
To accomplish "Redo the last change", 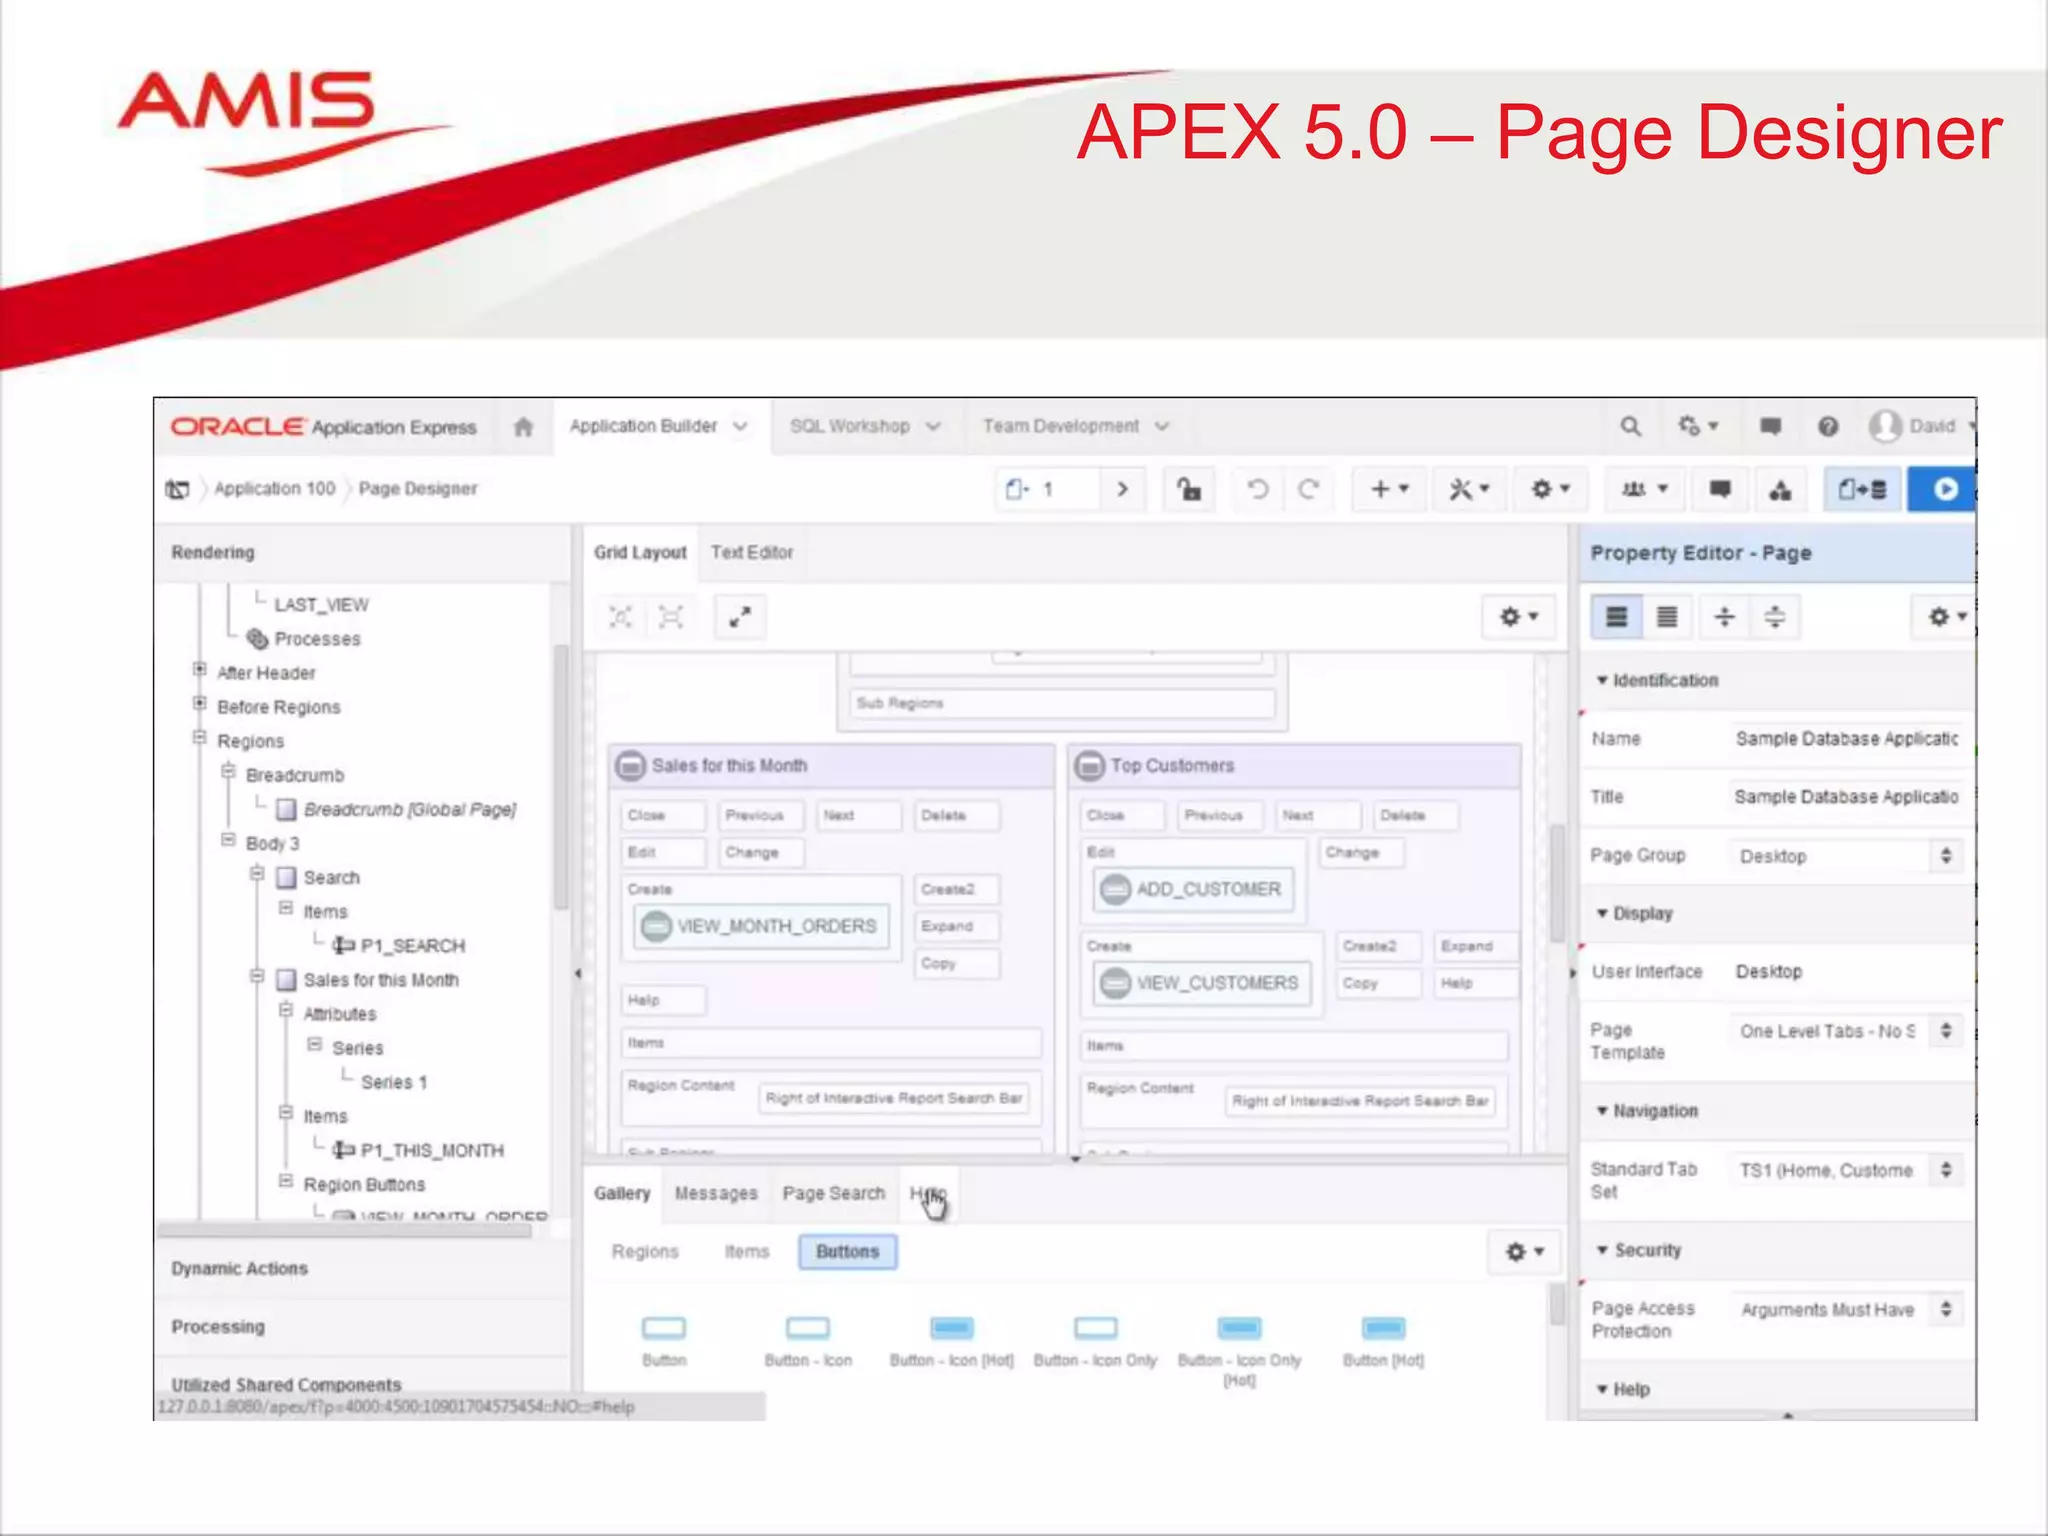I will [x=1309, y=489].
